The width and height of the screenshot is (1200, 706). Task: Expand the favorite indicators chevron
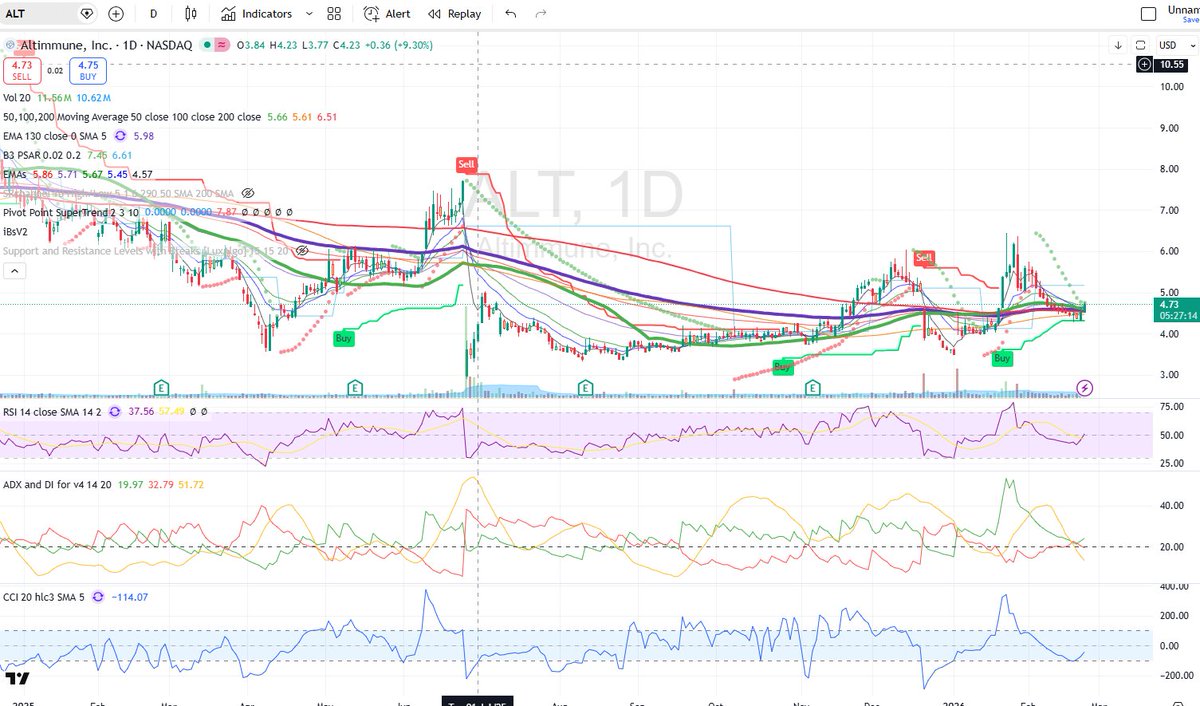[310, 14]
